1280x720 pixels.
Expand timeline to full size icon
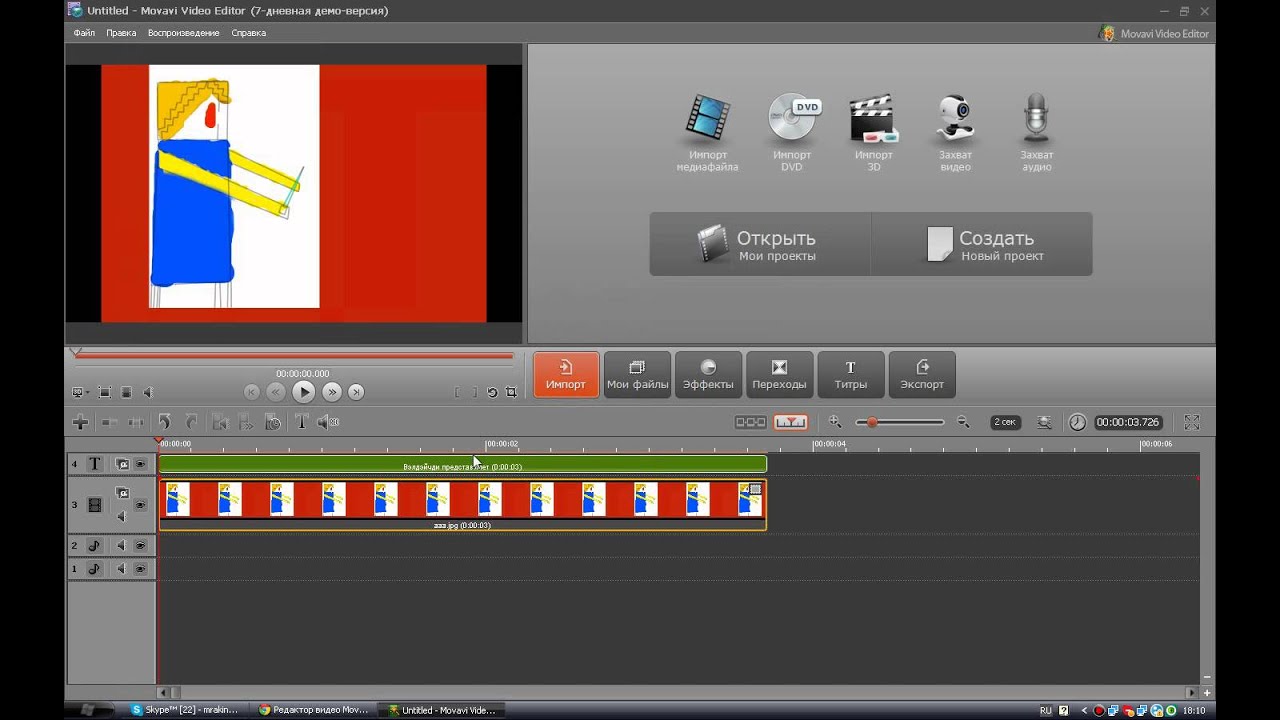[1192, 423]
